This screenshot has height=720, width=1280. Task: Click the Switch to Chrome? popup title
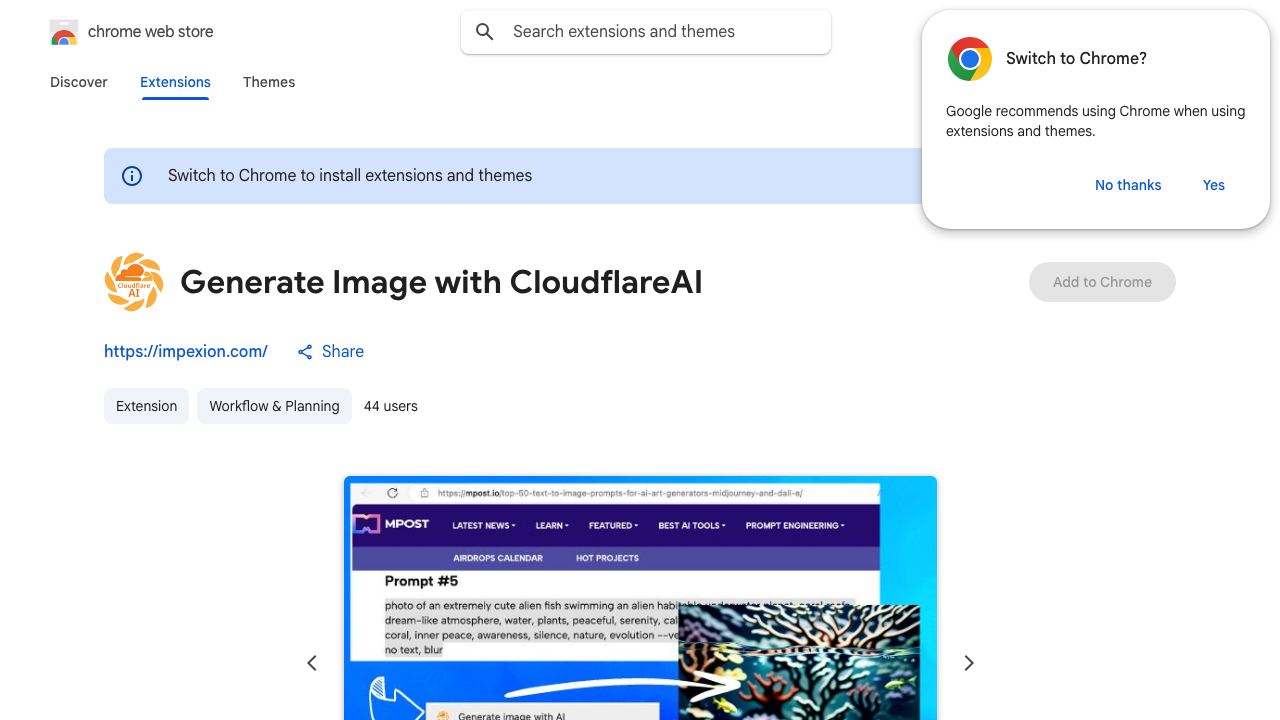click(x=1076, y=59)
